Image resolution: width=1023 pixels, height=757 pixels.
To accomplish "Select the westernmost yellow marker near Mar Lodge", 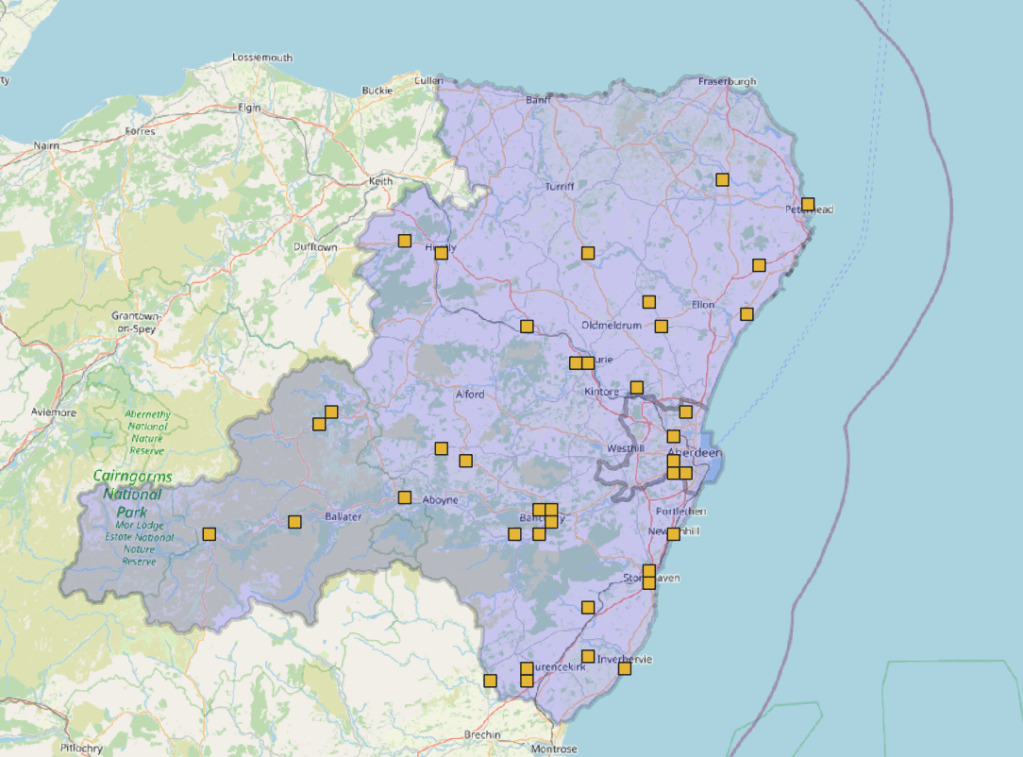I will tap(209, 534).
